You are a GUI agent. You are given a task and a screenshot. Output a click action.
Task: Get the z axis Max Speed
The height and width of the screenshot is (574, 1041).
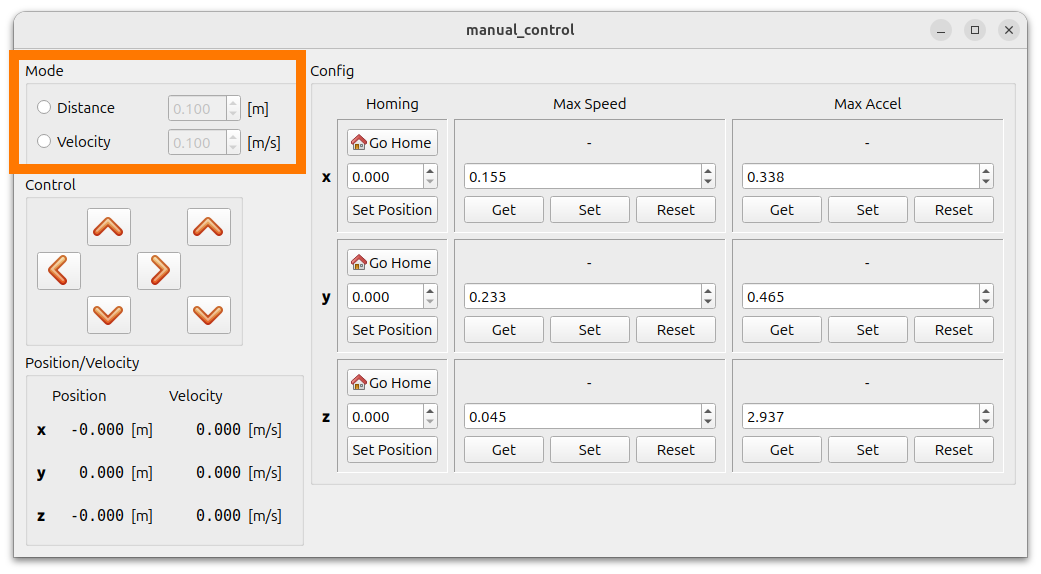point(504,450)
